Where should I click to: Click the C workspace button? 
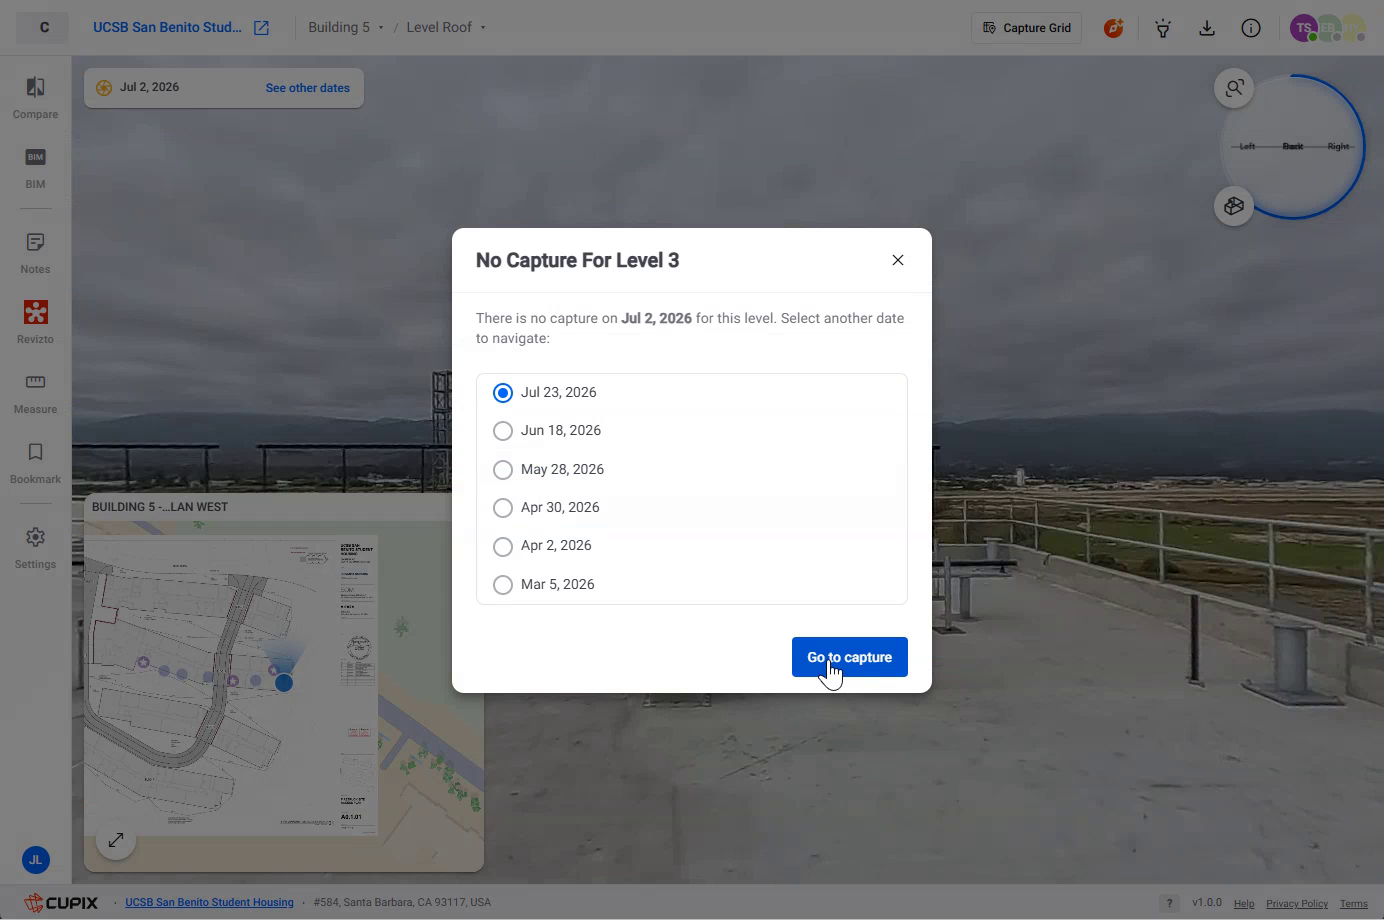pos(44,28)
